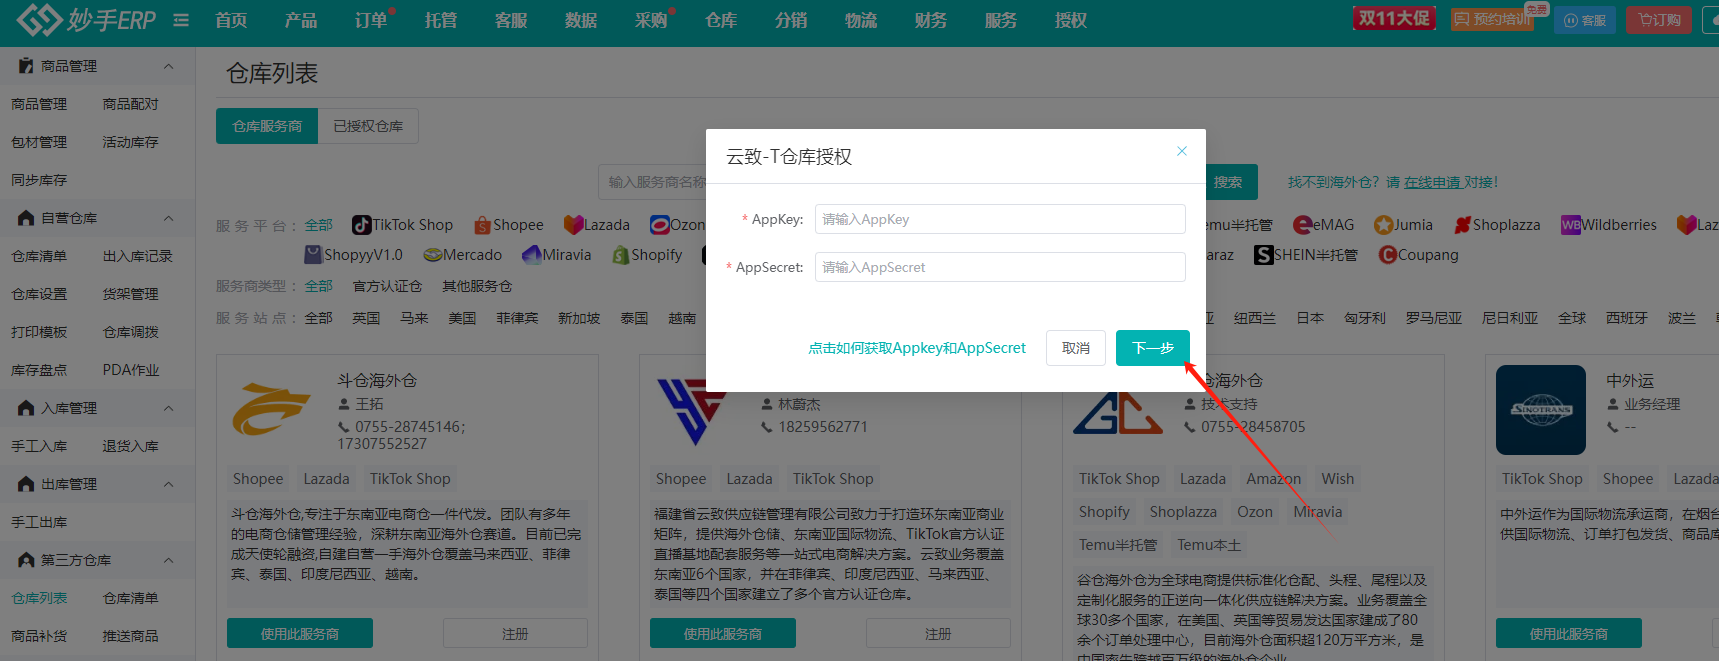Screen dimensions: 1719x661
Task: Open 货架管理 in sidebar
Action: pyautogui.click(x=130, y=294)
